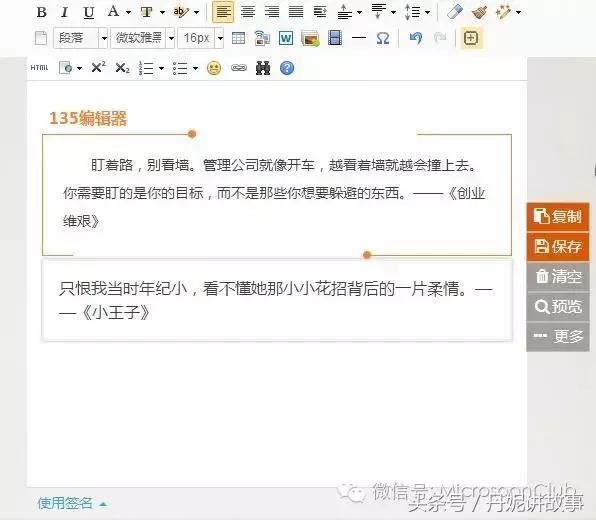The width and height of the screenshot is (596, 520).
Task: Undo the last action
Action: coord(416,38)
